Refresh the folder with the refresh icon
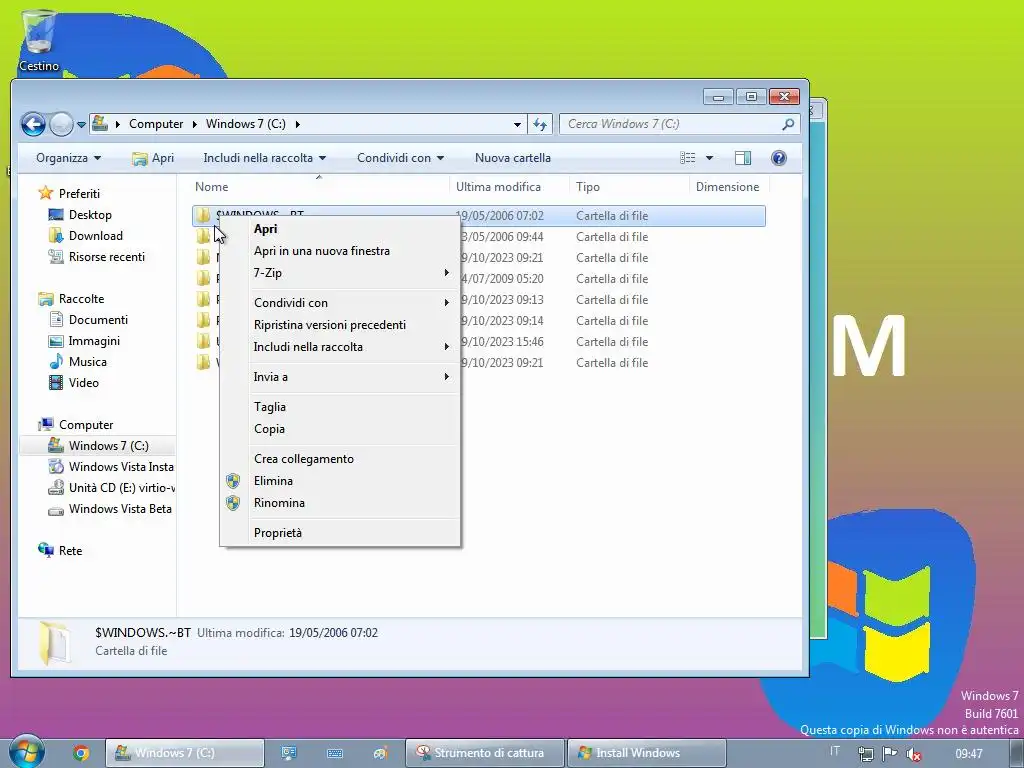Viewport: 1024px width, 768px height. tap(540, 124)
